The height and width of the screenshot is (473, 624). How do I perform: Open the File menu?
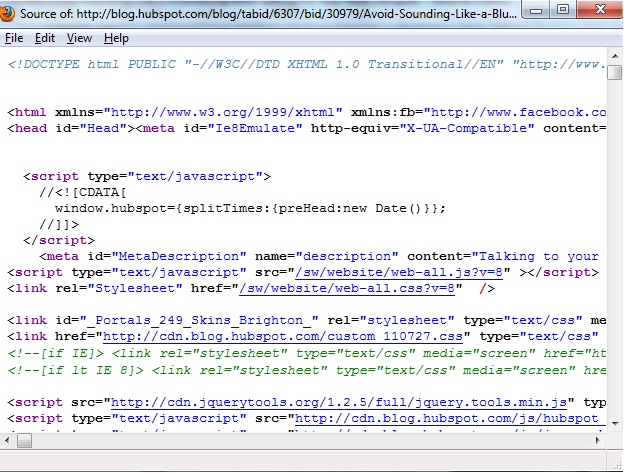14,38
